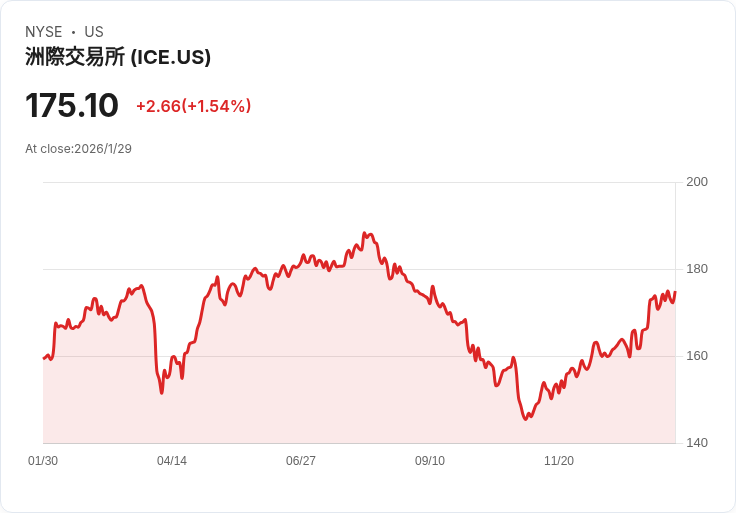
Task: Click the +2.66(+1.54%) price change
Action: pos(193,106)
